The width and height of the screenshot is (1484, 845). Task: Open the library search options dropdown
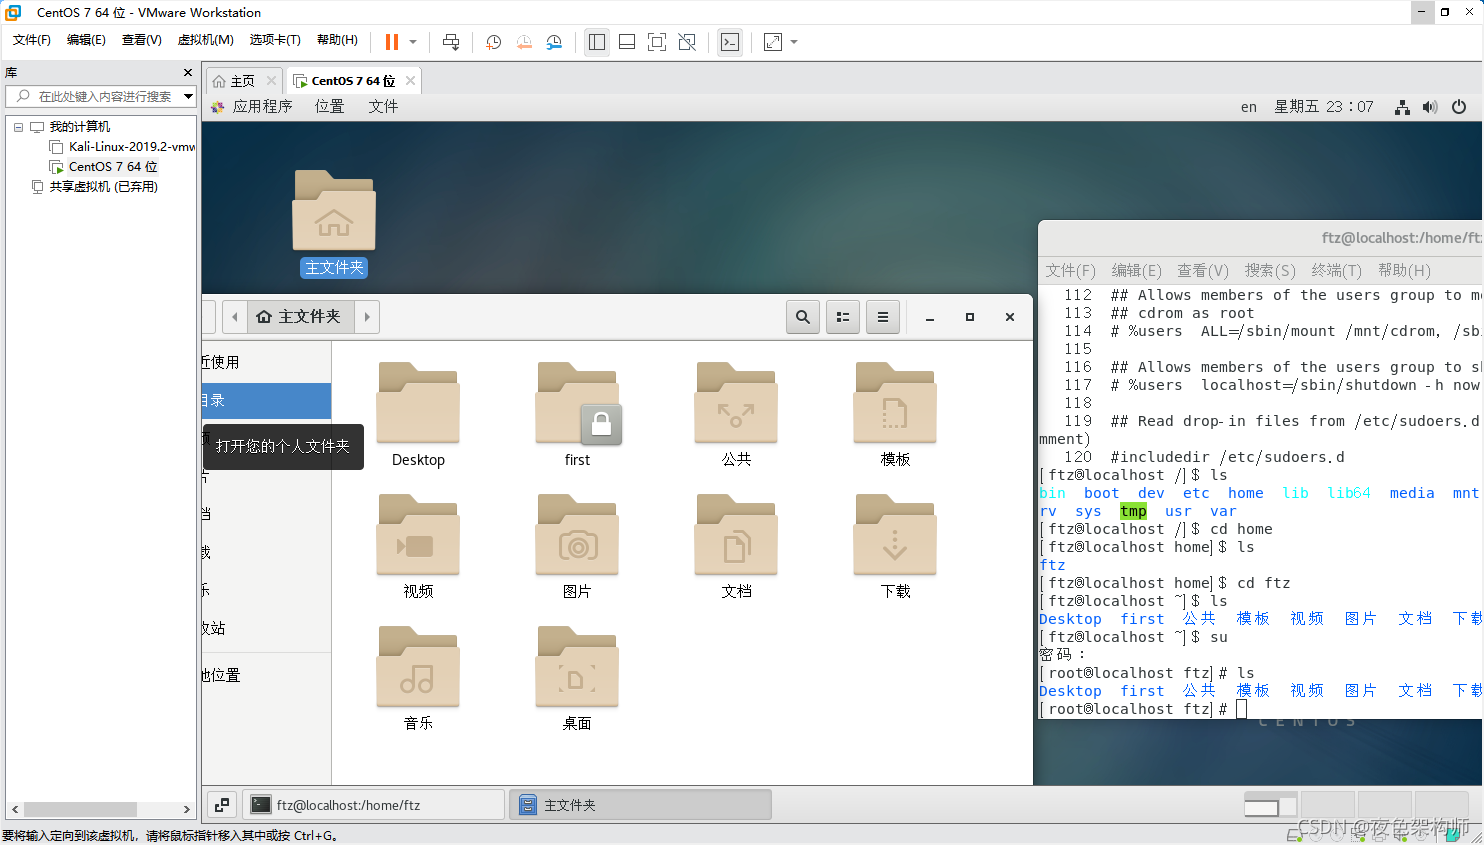pyautogui.click(x=187, y=96)
